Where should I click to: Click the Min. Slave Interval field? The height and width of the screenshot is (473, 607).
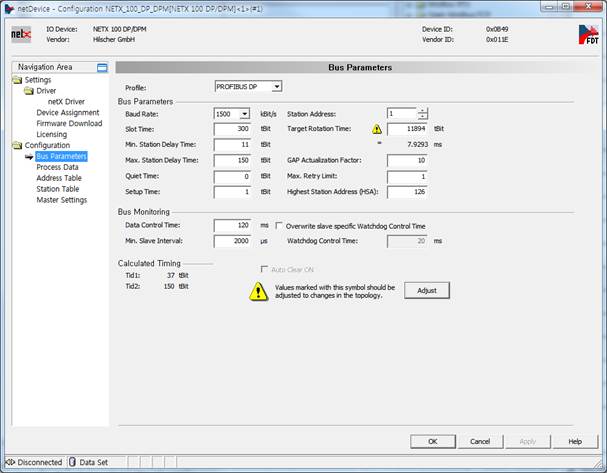pyautogui.click(x=232, y=241)
